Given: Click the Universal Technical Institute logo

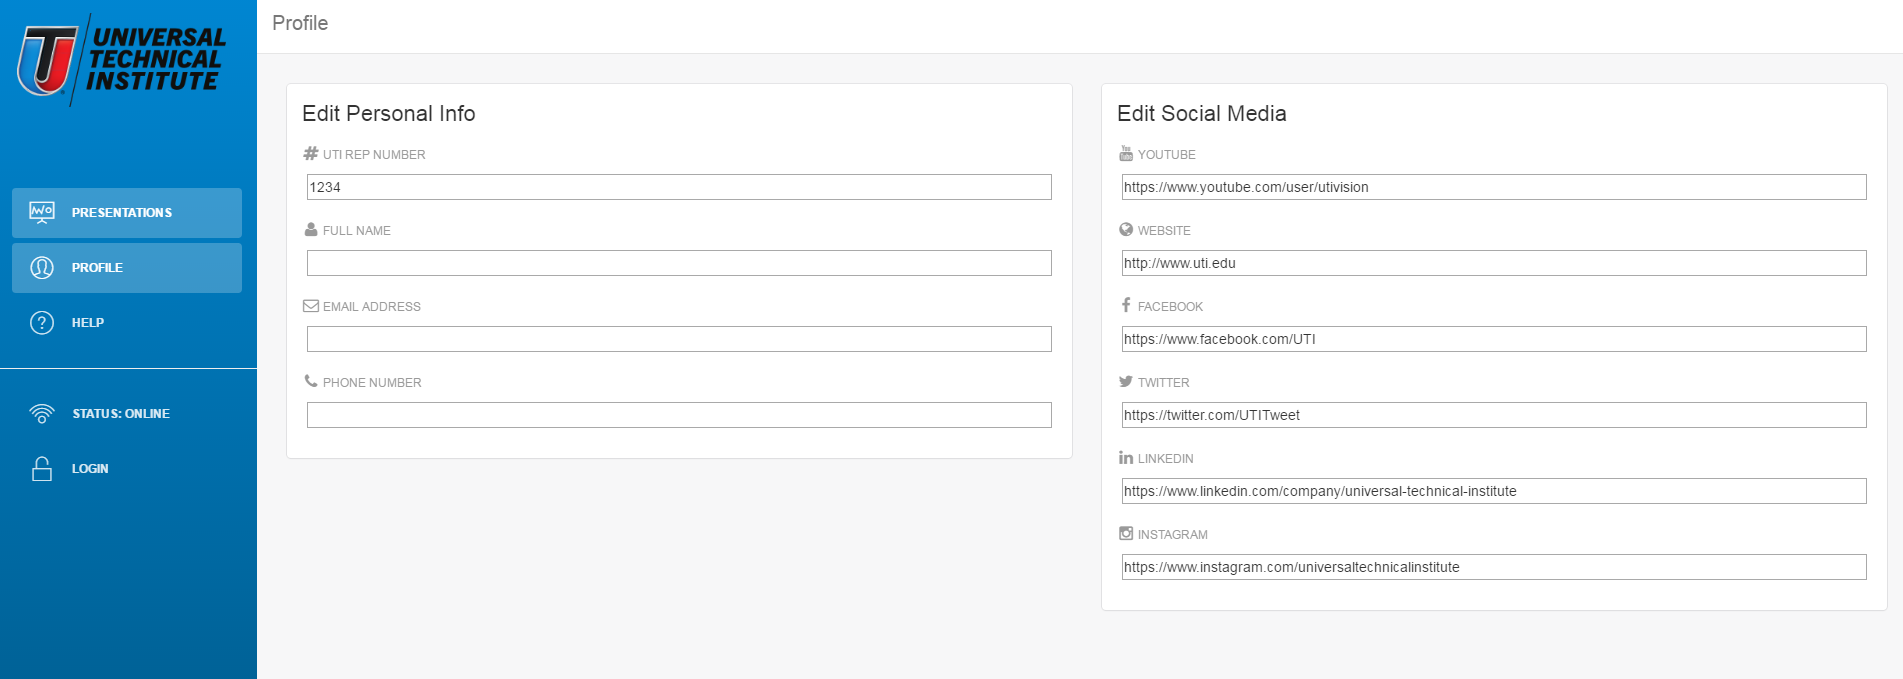Looking at the screenshot, I should [122, 60].
